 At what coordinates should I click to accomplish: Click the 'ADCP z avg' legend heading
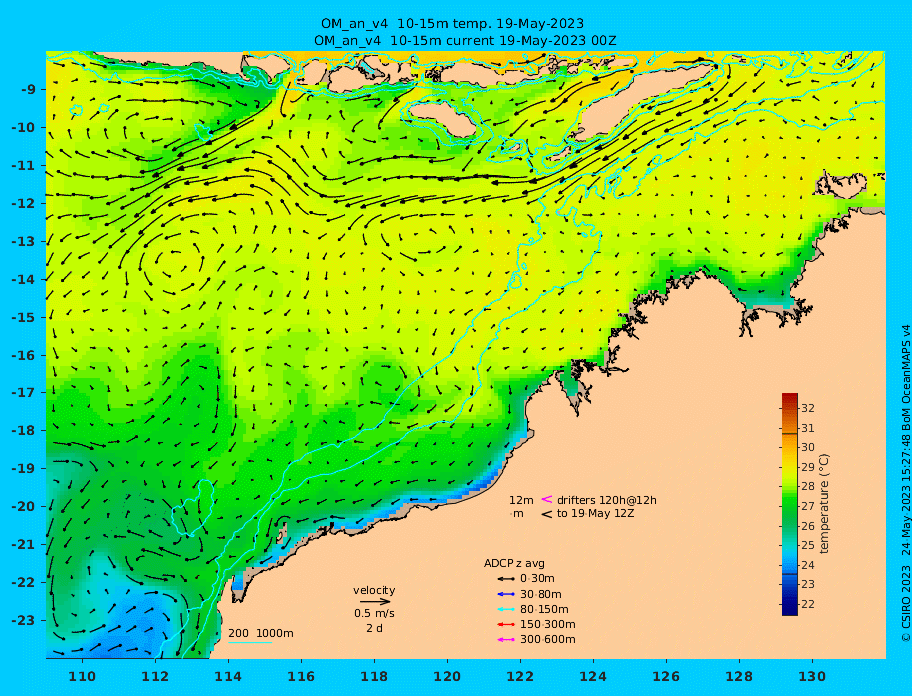(x=514, y=563)
